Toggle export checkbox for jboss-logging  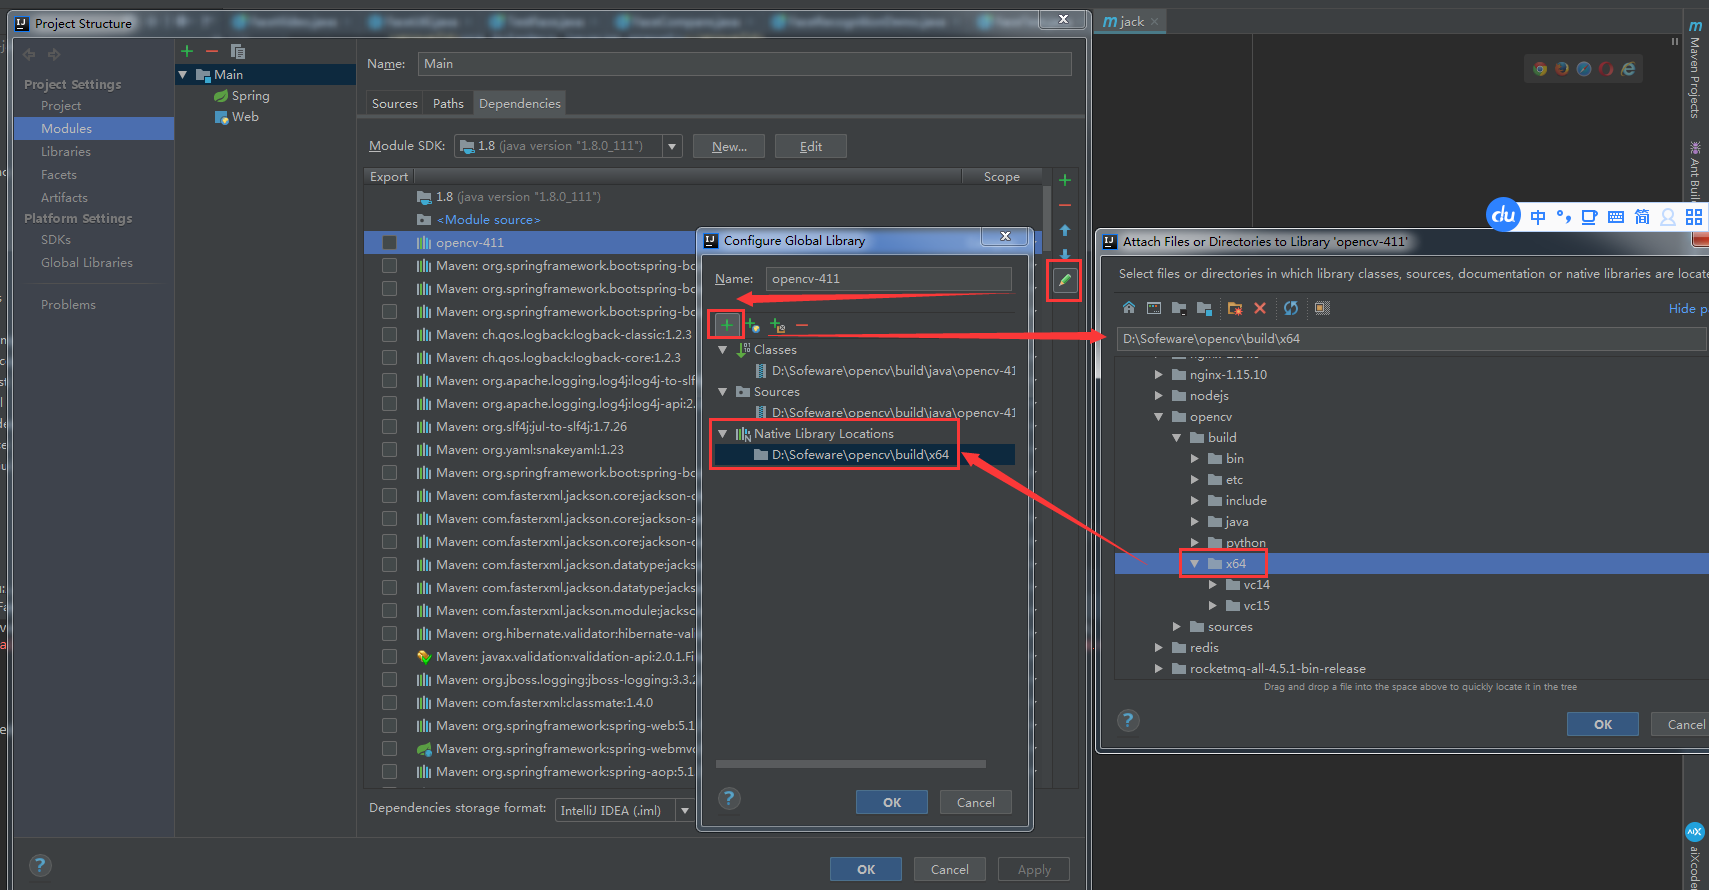click(x=390, y=680)
